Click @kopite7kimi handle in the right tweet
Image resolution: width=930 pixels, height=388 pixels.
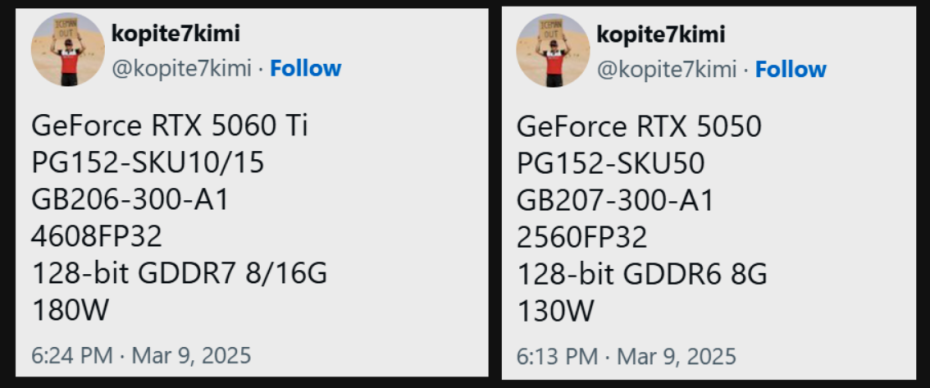pyautogui.click(x=667, y=69)
